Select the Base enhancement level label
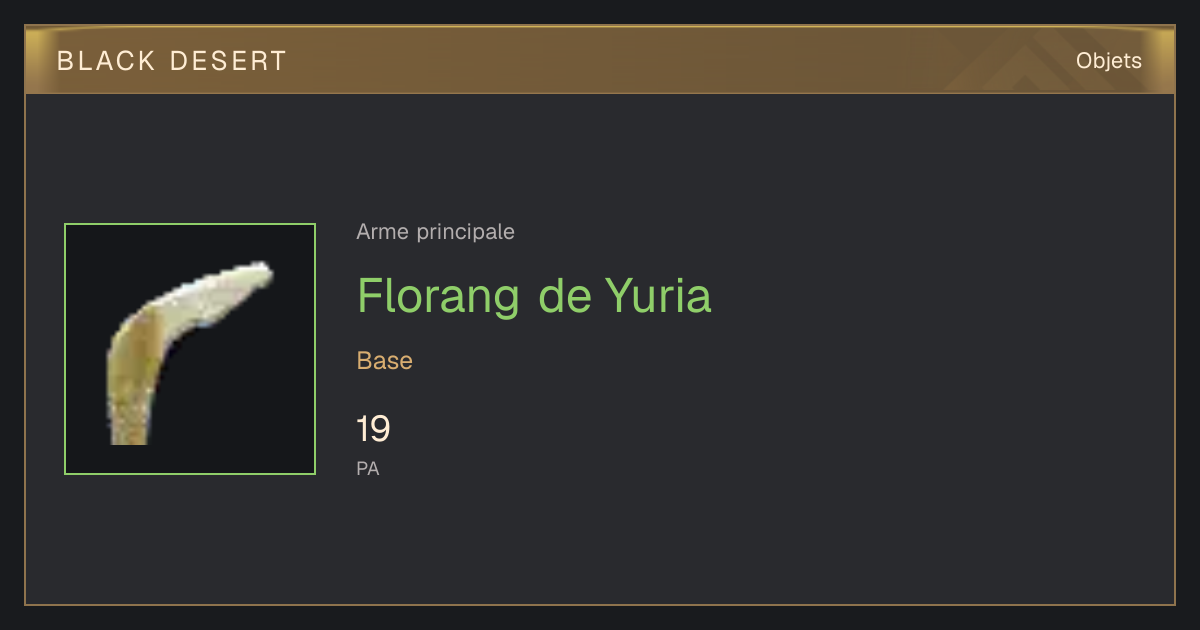The width and height of the screenshot is (1200, 630). tap(385, 361)
